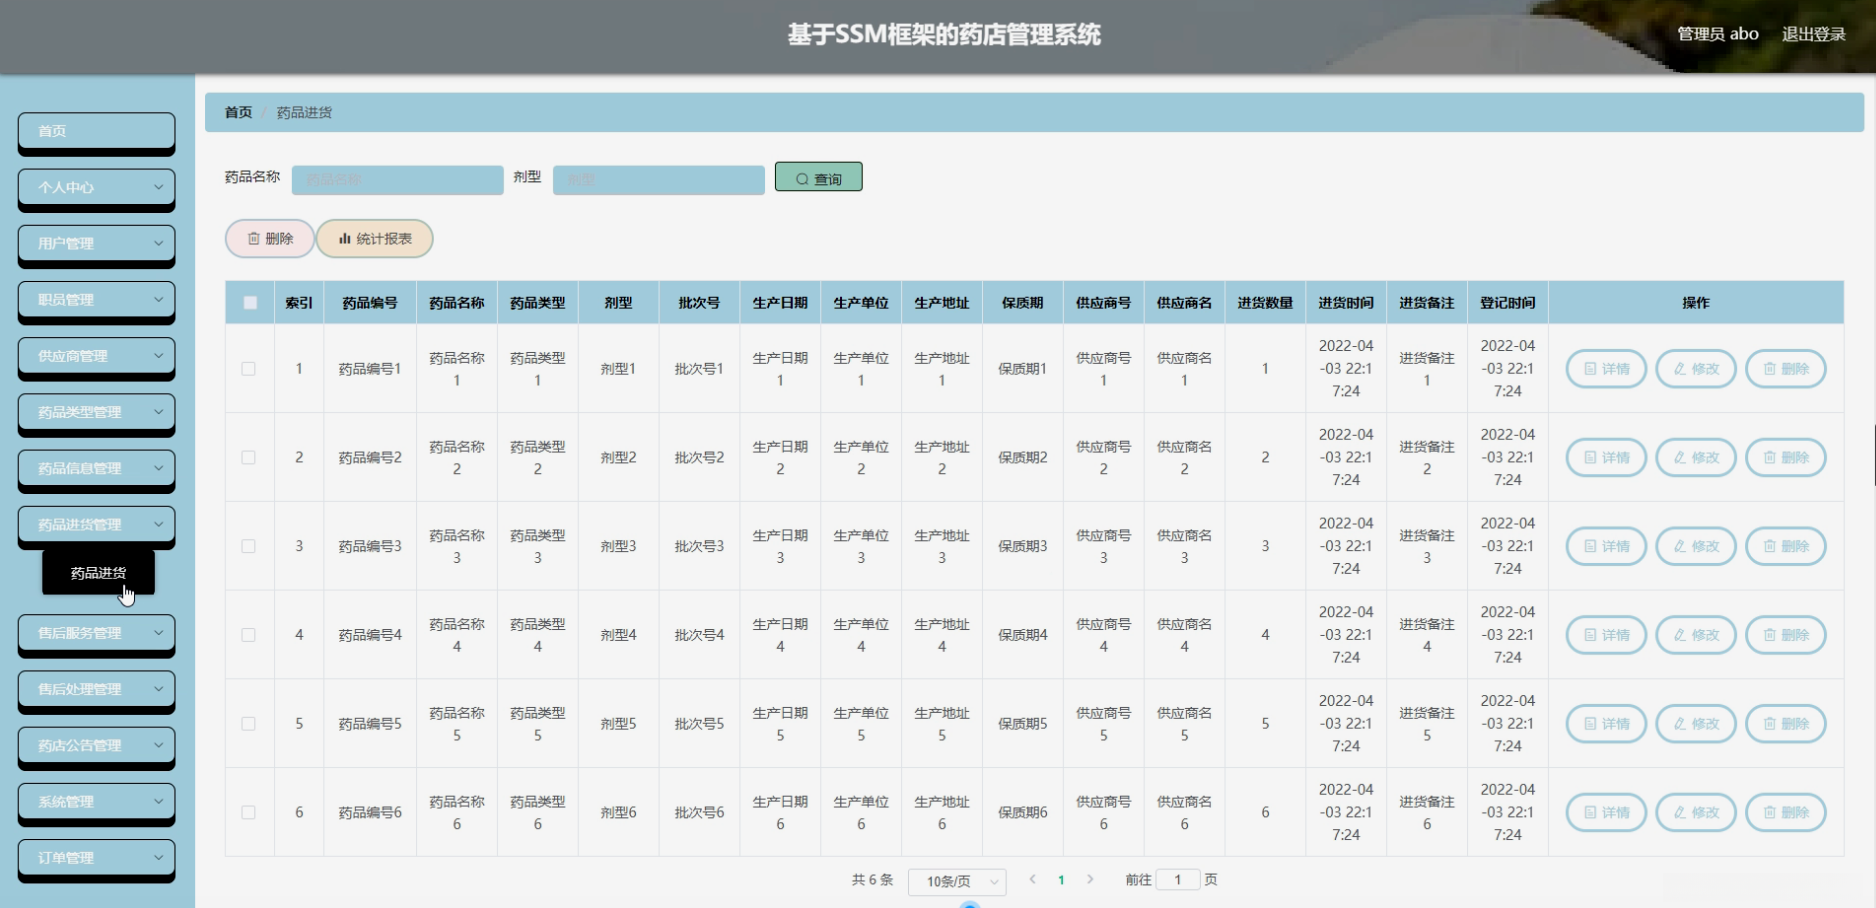
Task: Toggle the select-all checkbox in the table header
Action: (x=250, y=303)
